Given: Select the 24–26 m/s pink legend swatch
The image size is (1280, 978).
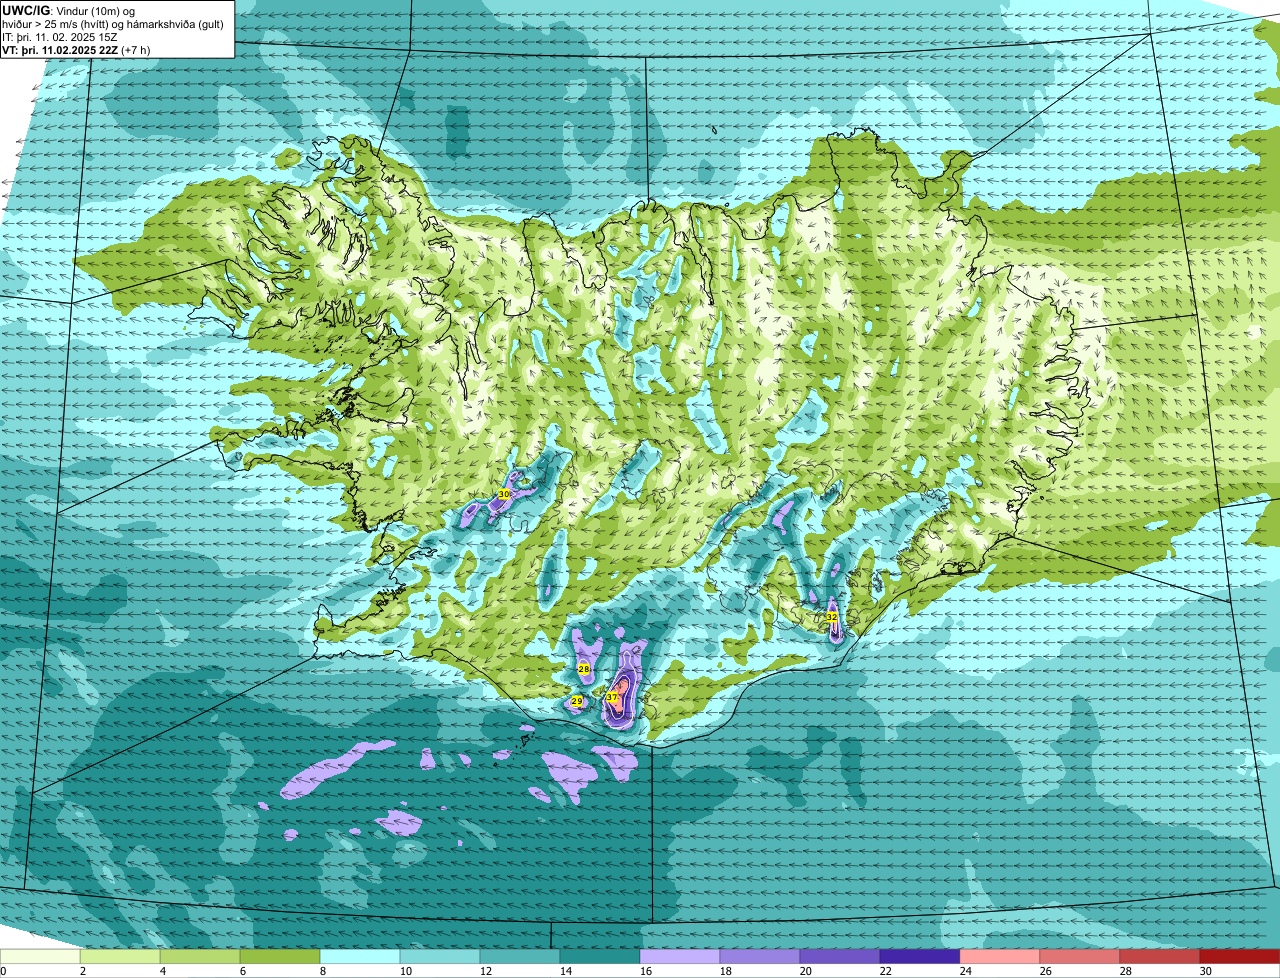Looking at the screenshot, I should pyautogui.click(x=1000, y=956).
